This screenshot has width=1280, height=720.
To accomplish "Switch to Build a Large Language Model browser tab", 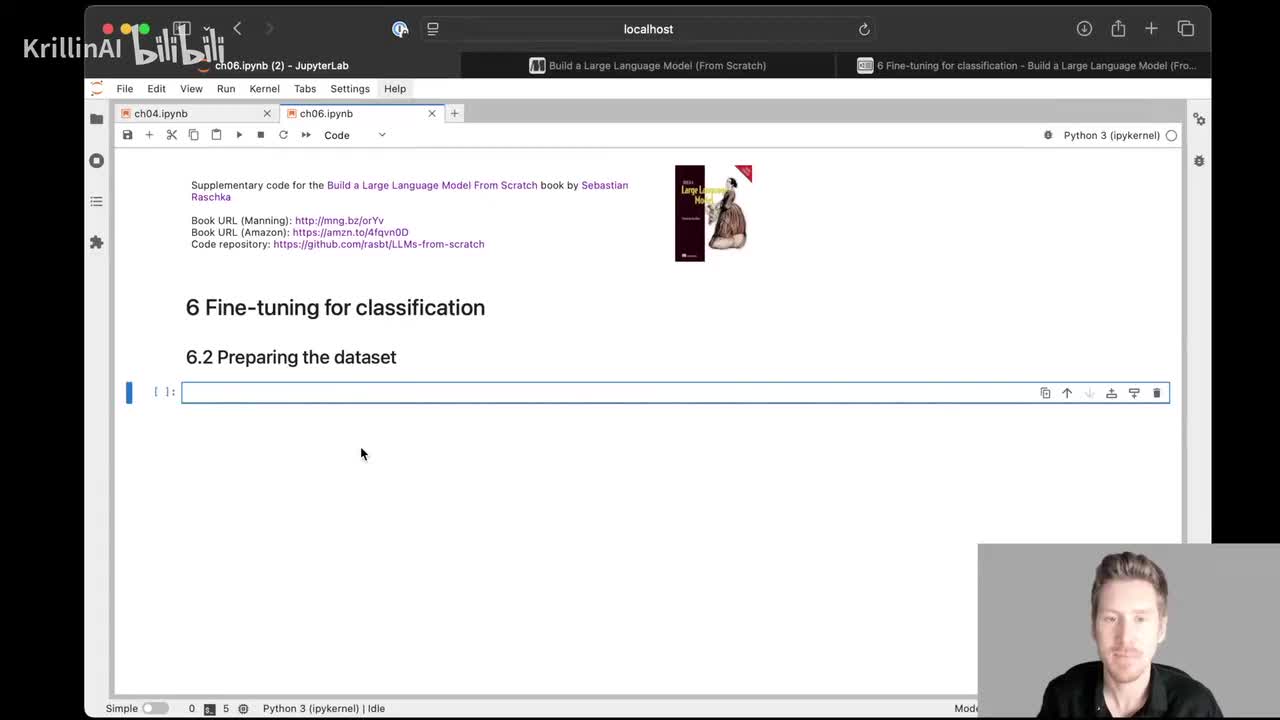I will pos(648,66).
